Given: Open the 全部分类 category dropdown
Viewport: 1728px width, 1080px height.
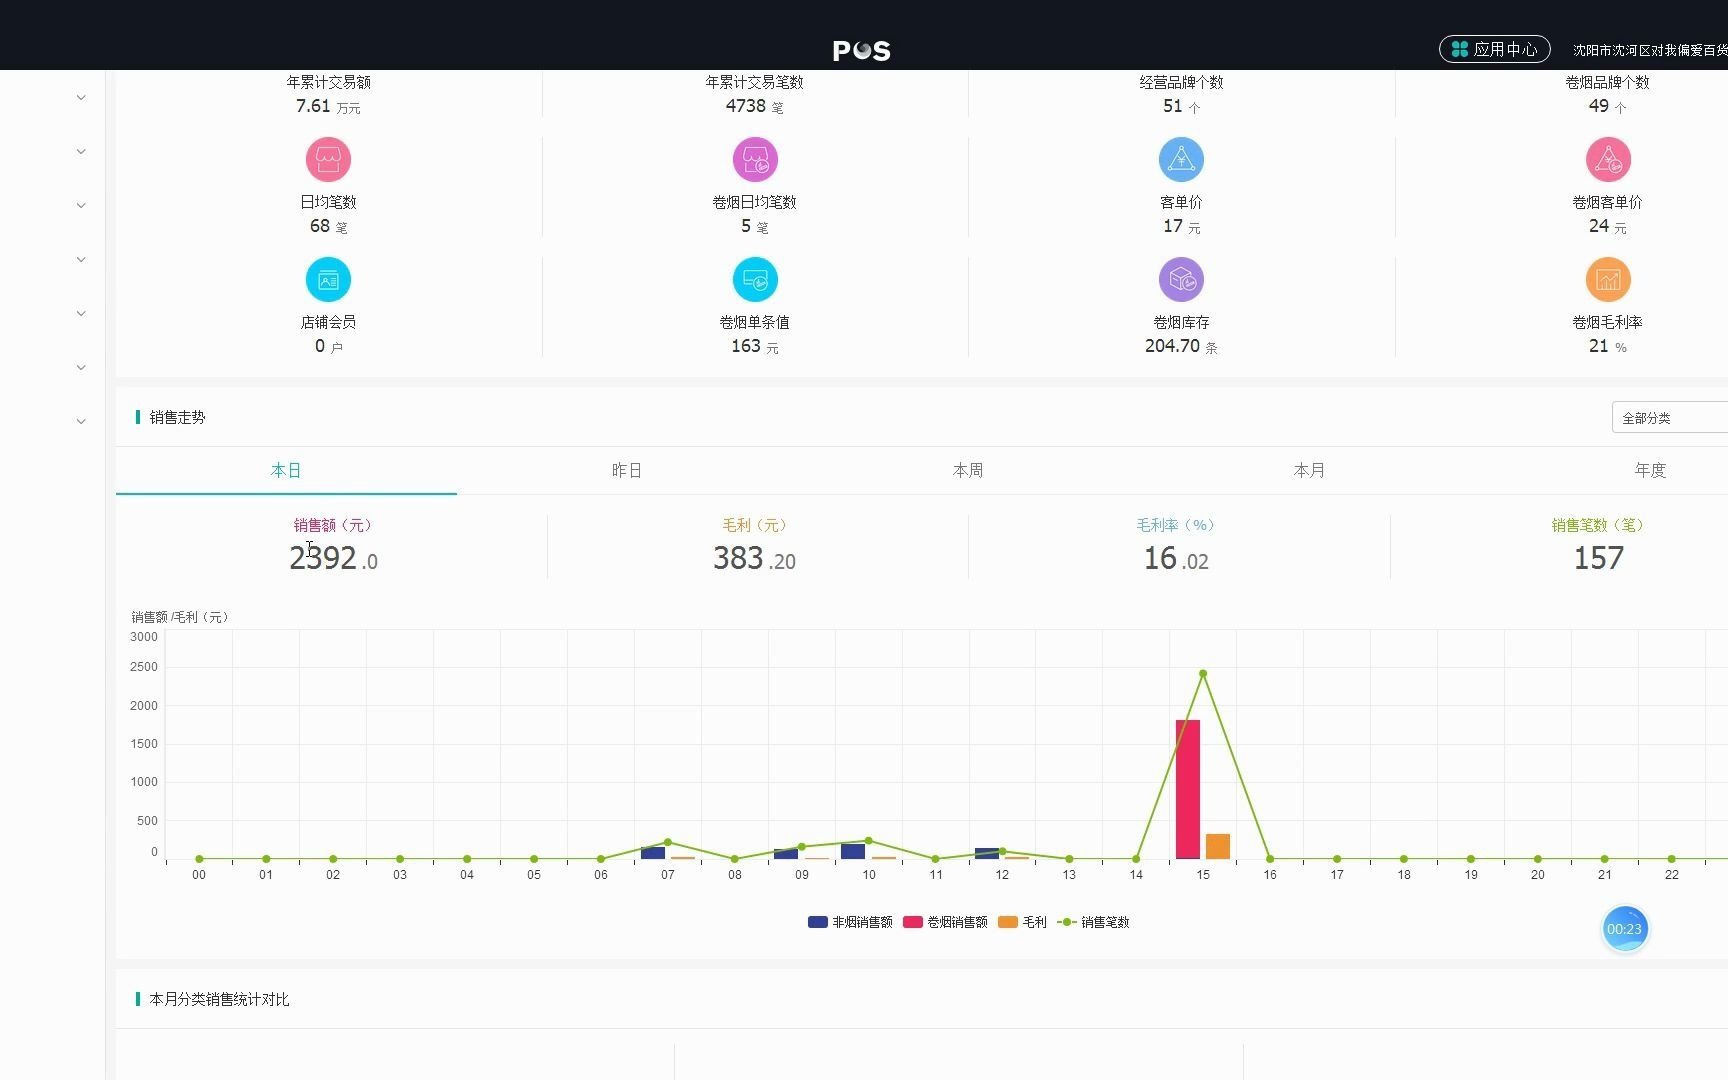Looking at the screenshot, I should 1670,417.
